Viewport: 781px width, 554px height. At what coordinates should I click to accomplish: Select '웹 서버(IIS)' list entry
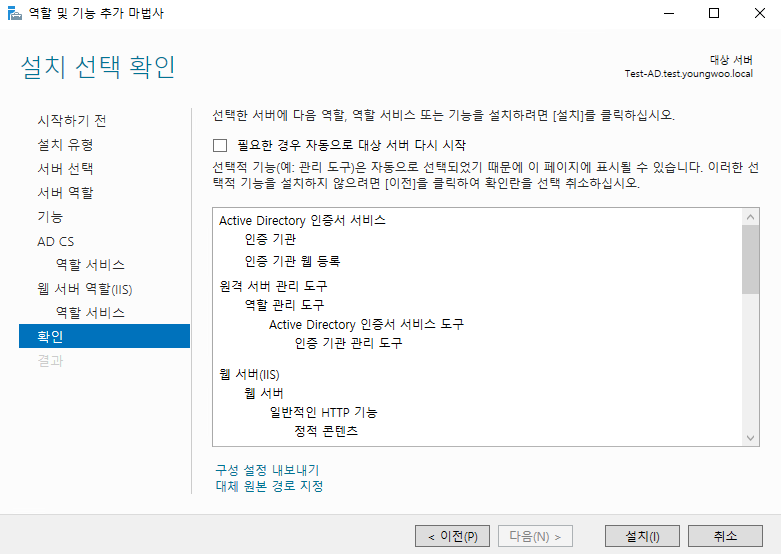pos(250,375)
